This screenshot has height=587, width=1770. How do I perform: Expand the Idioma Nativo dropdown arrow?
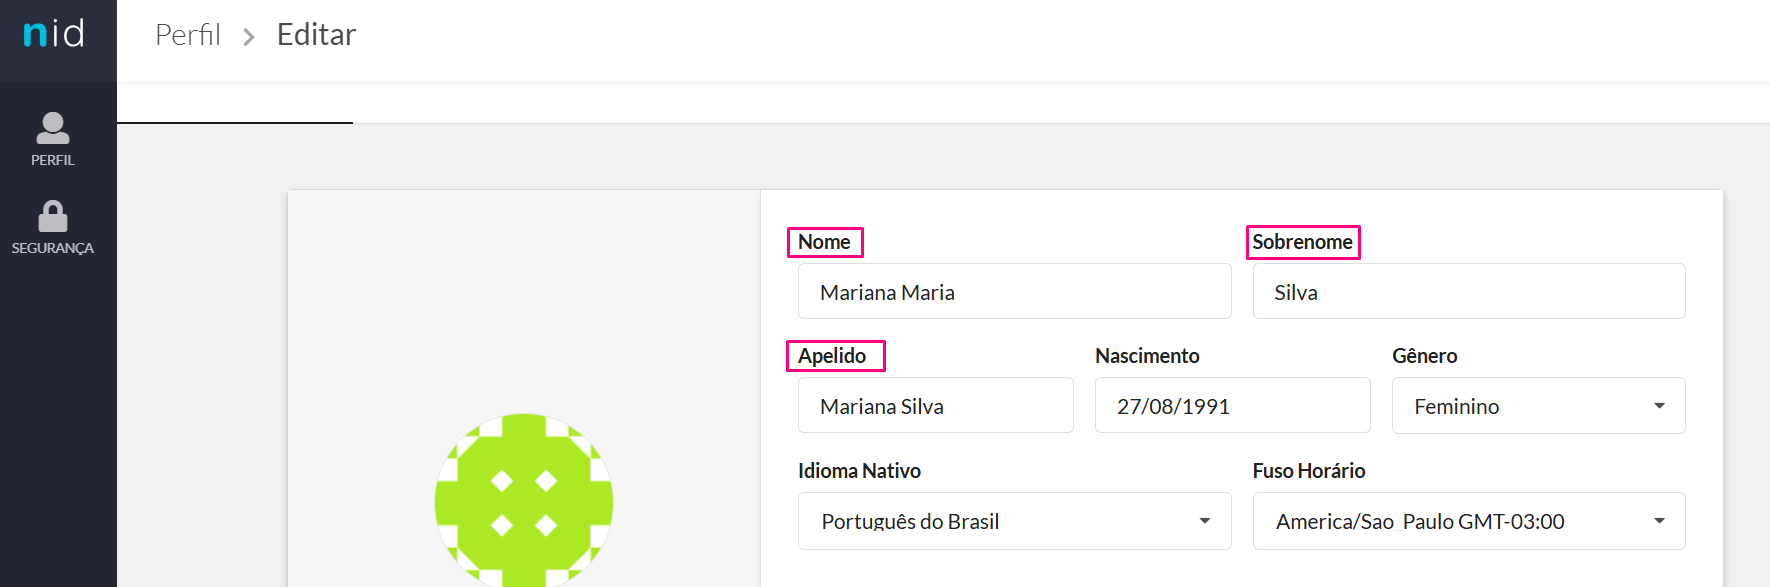click(x=1205, y=521)
